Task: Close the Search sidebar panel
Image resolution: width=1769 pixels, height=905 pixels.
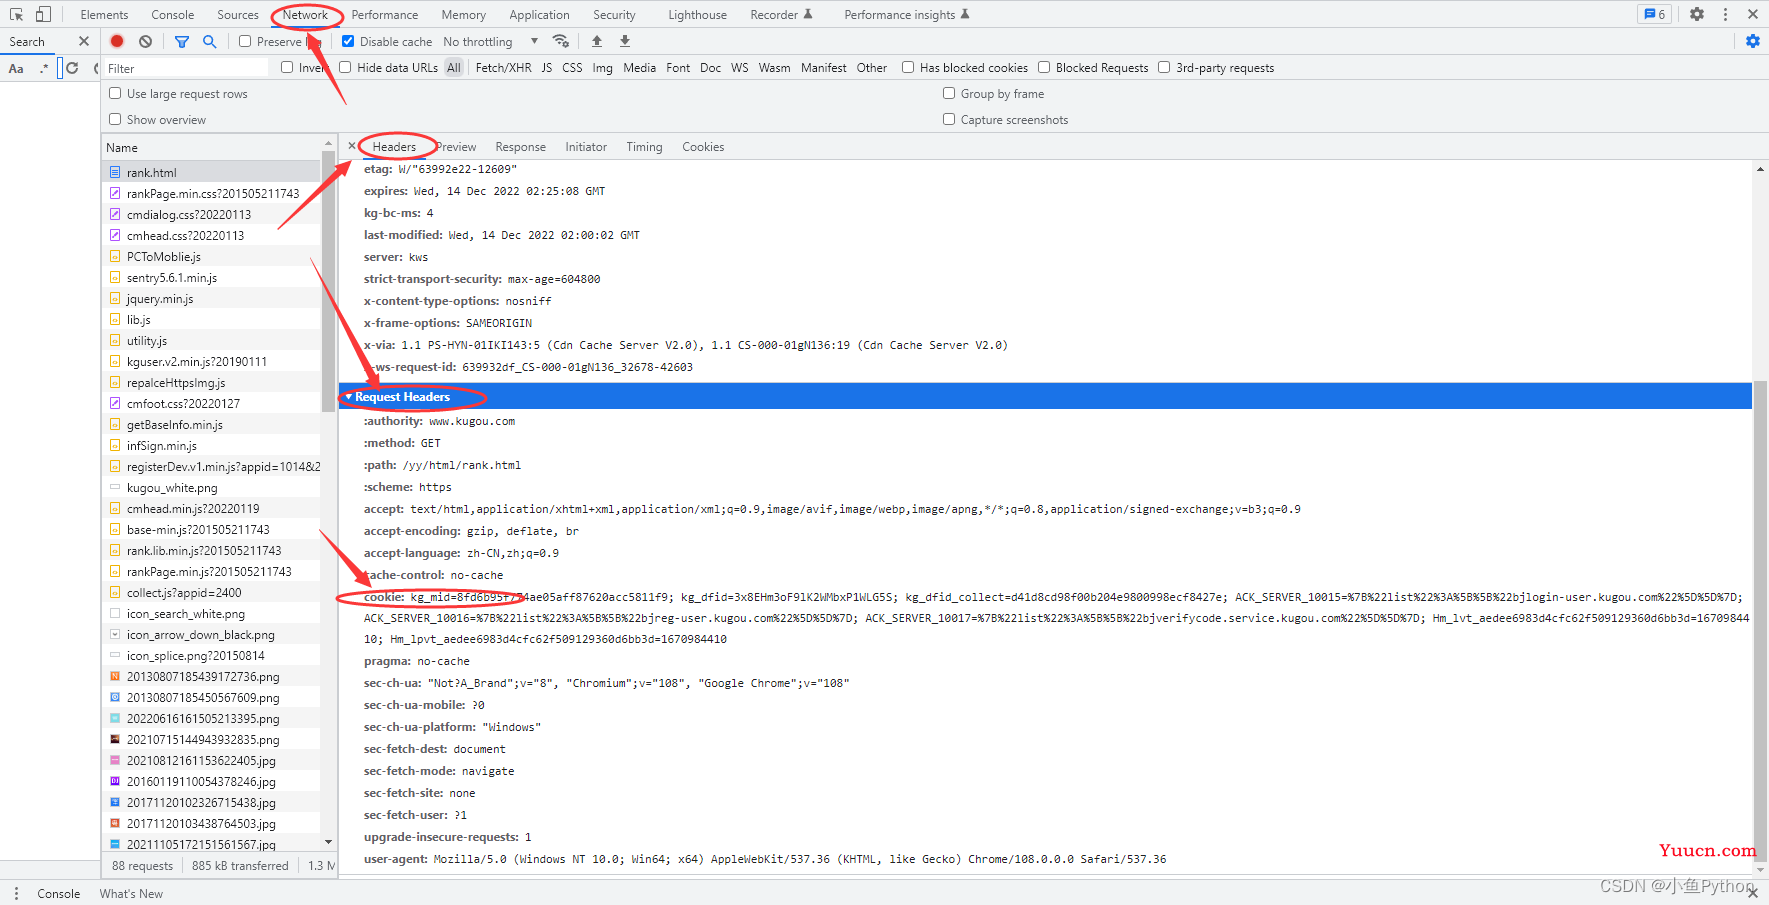Action: (x=84, y=41)
